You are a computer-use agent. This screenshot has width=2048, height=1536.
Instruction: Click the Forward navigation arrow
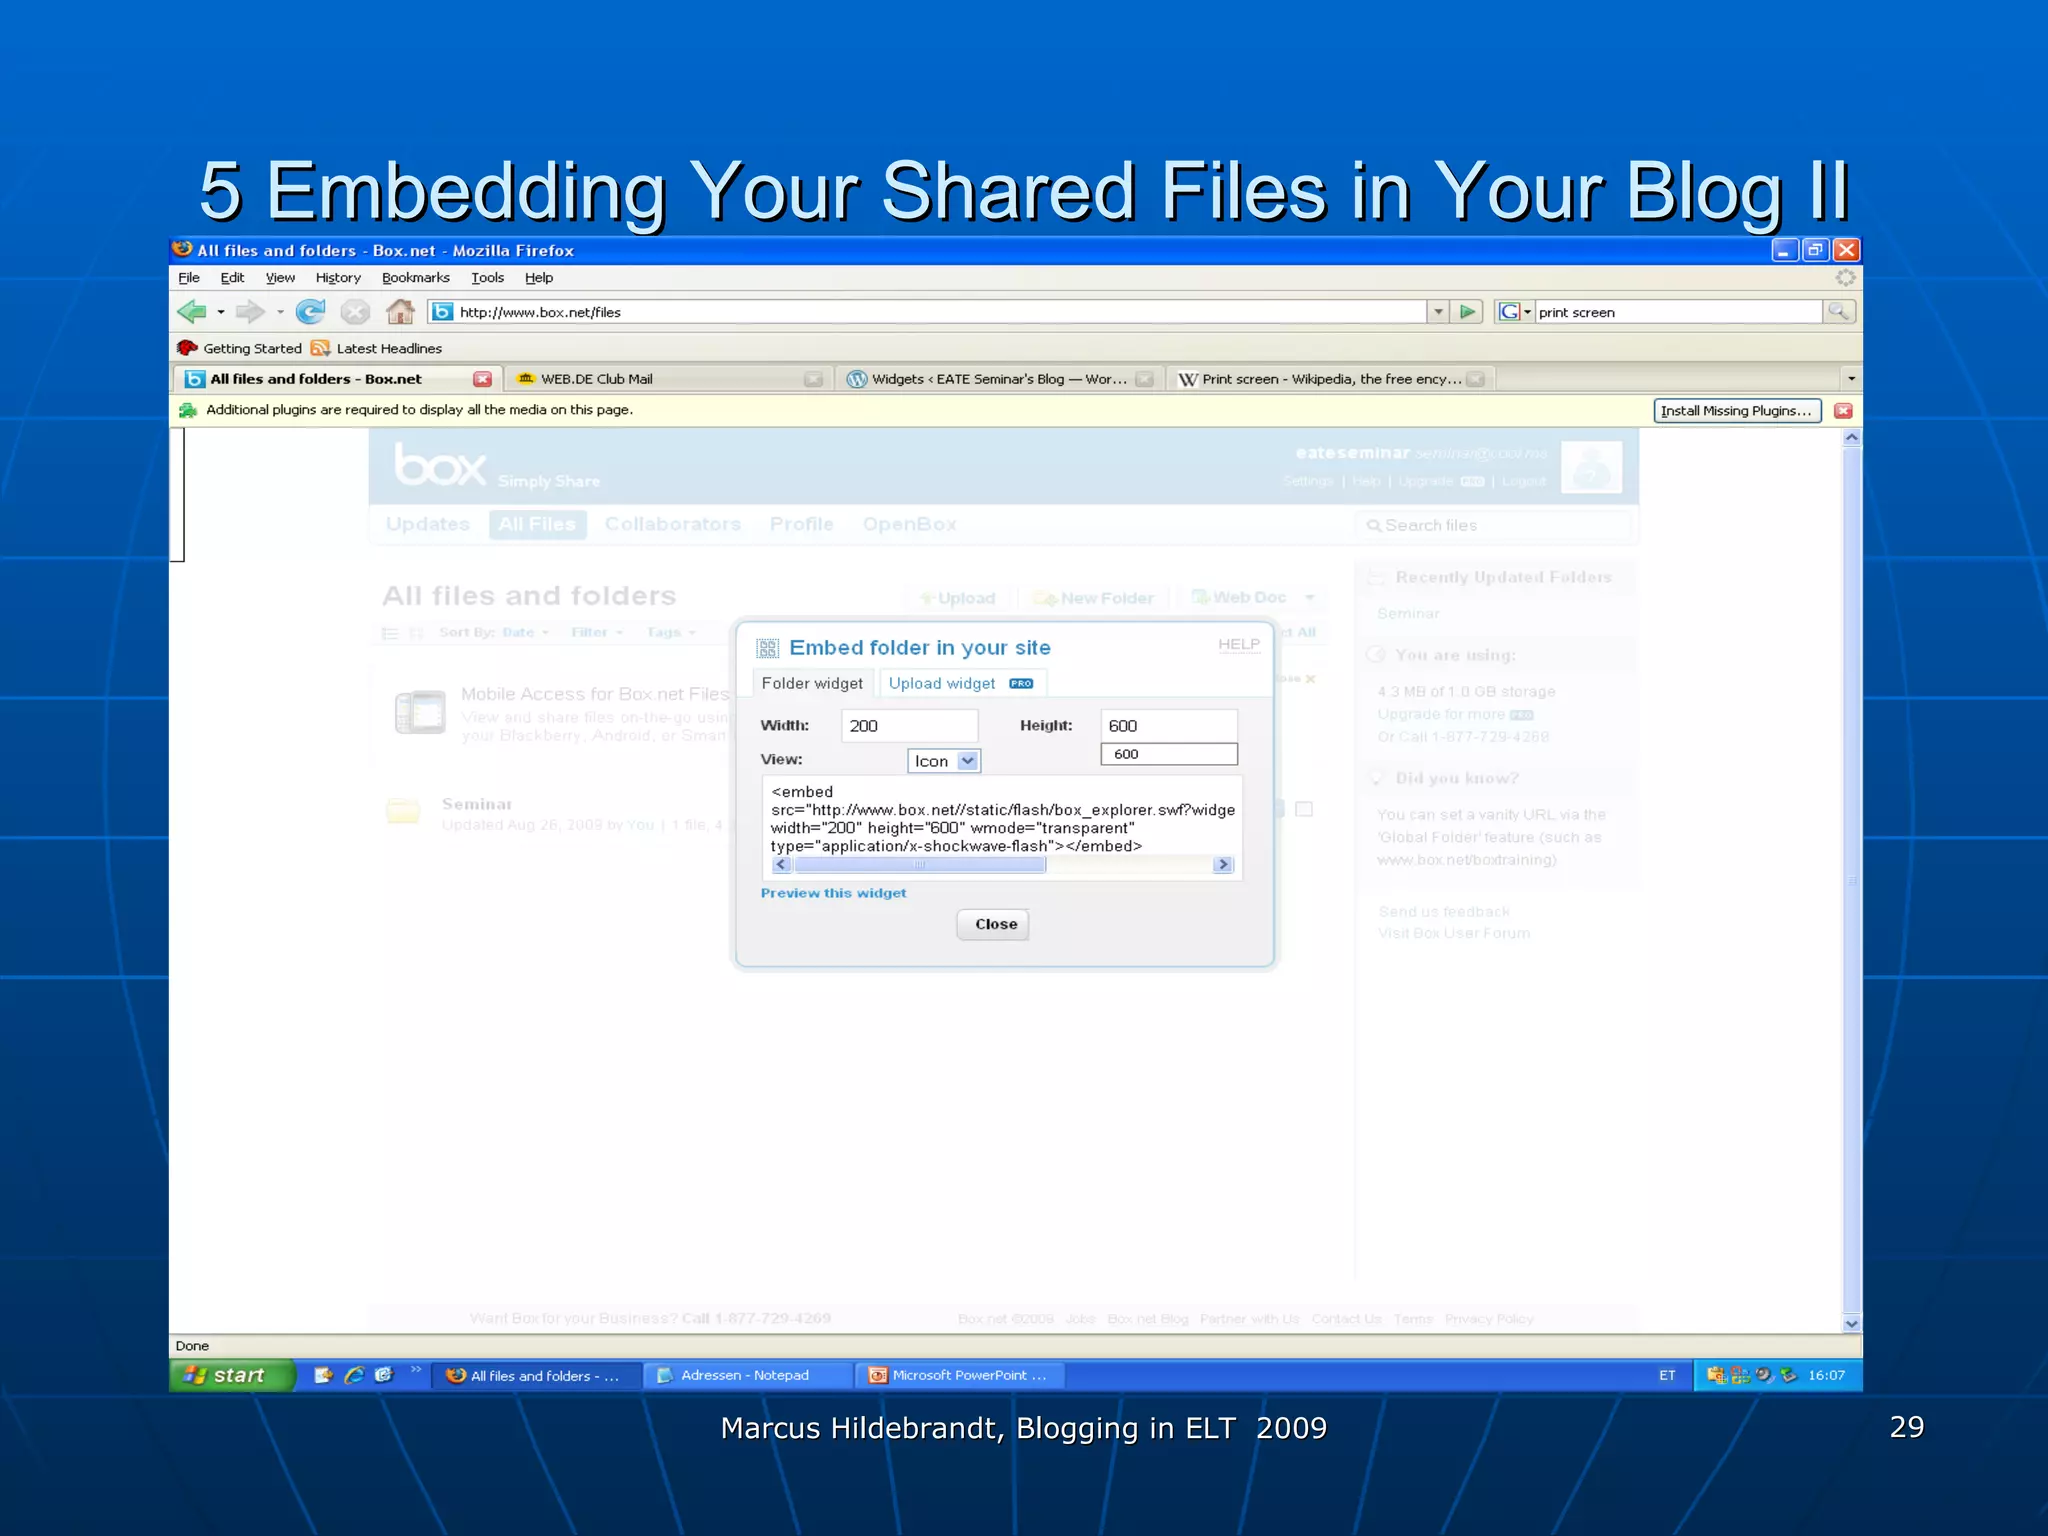250,312
